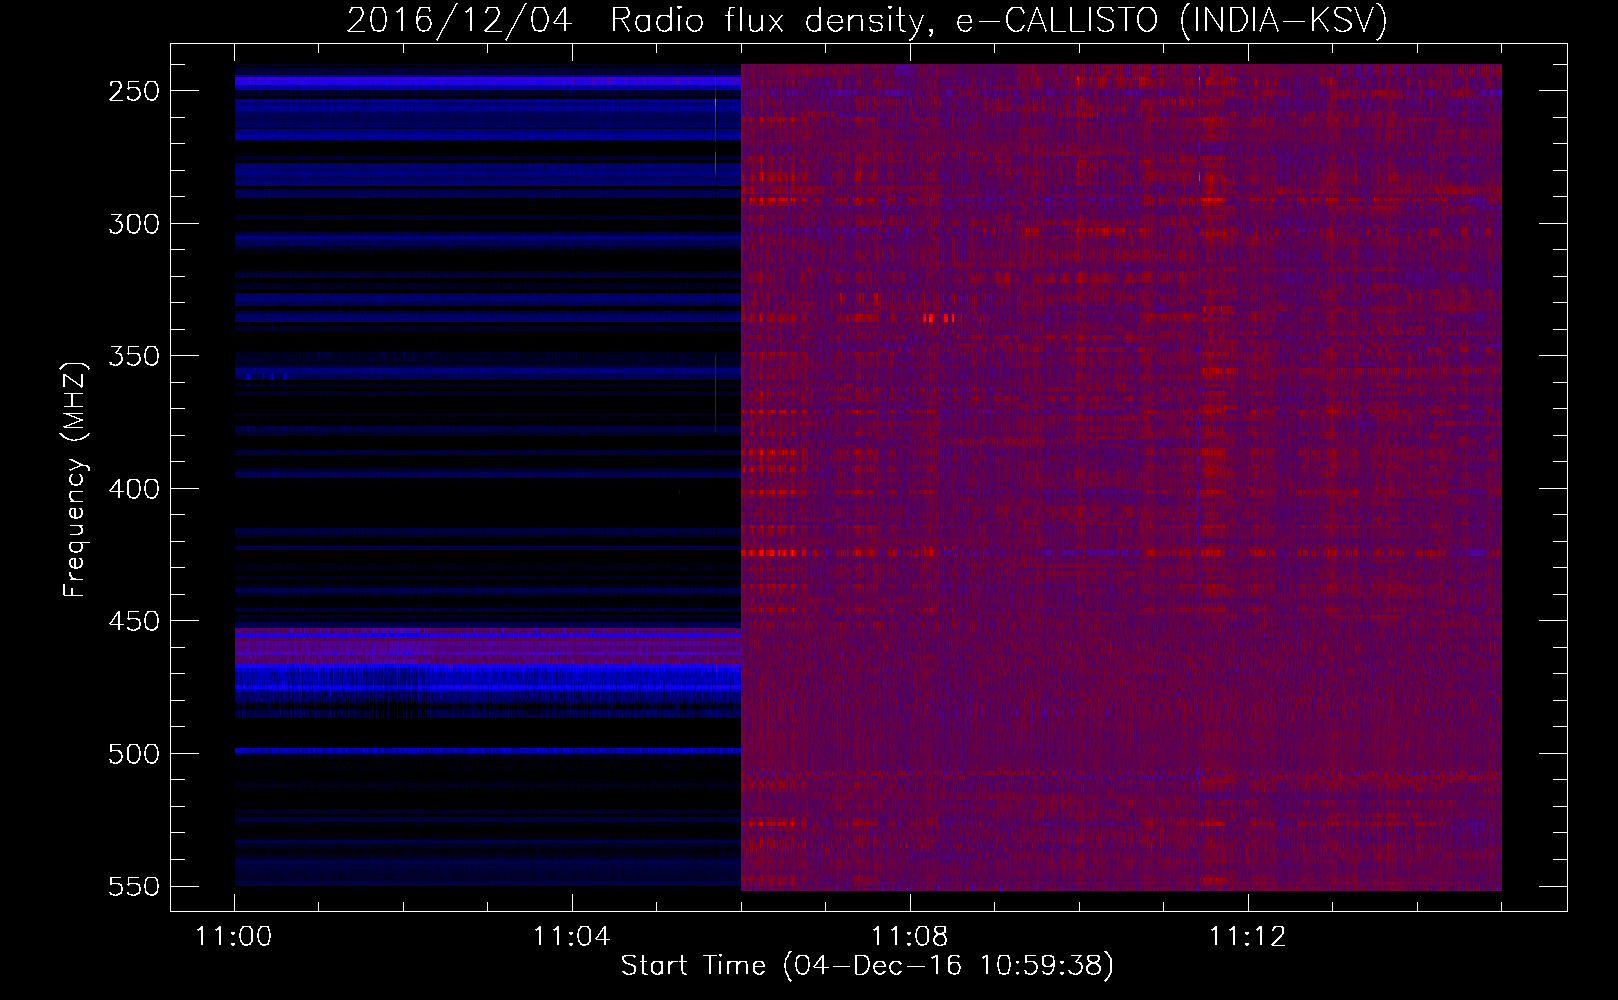Screen dimensions: 1618x1000
Task: Click the bright blue band near 500 MHz
Action: pos(488,750)
